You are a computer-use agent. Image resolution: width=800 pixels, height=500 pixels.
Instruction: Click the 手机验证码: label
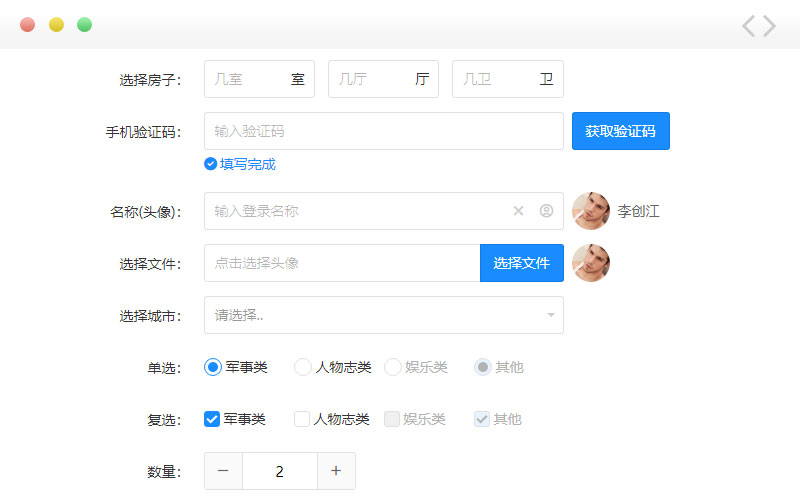pyautogui.click(x=143, y=132)
